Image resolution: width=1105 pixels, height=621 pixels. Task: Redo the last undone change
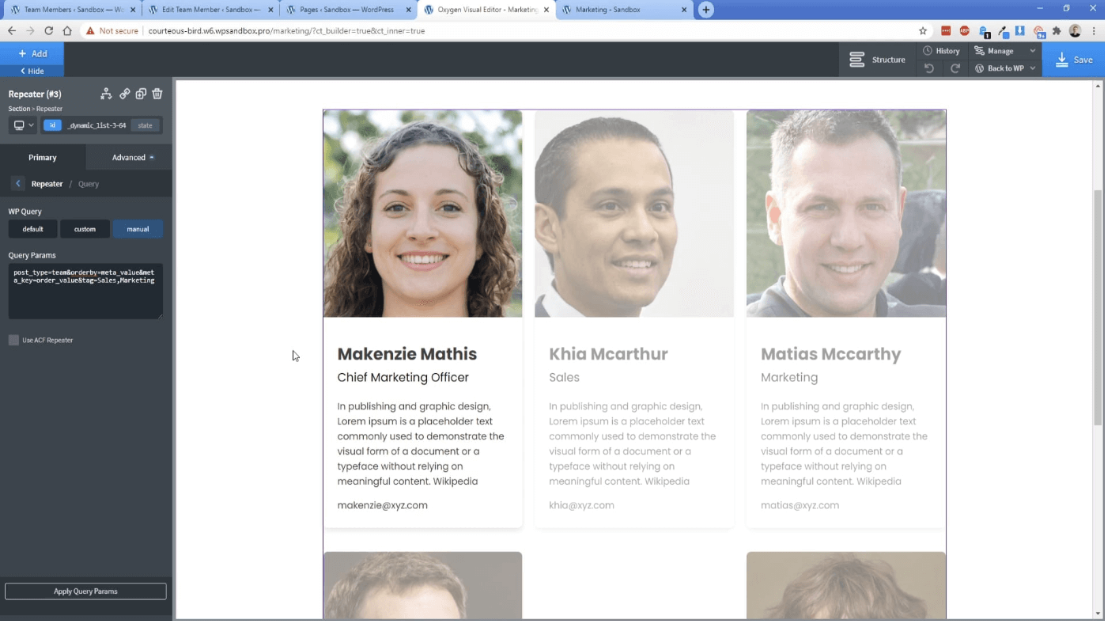955,68
